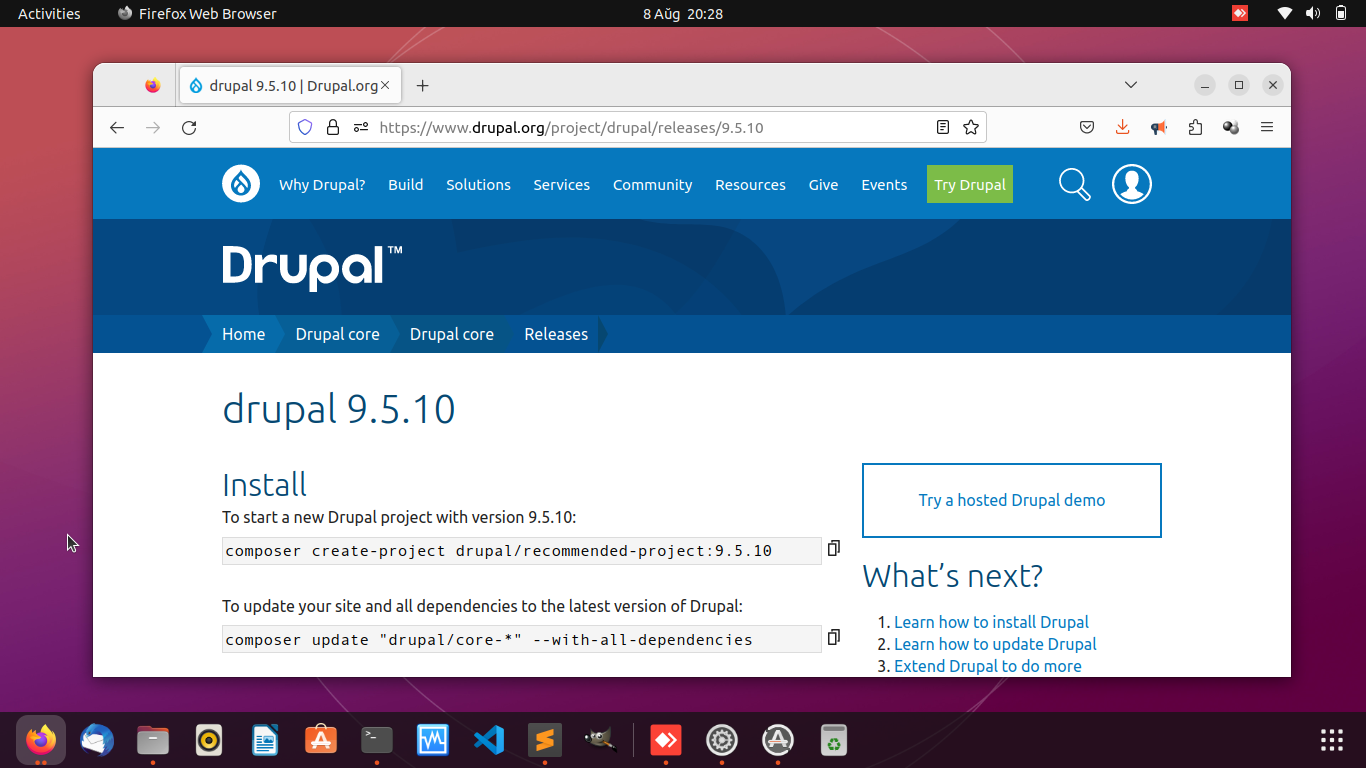1366x768 pixels.
Task: Open the site permissions icon in the address bar
Action: tap(361, 127)
